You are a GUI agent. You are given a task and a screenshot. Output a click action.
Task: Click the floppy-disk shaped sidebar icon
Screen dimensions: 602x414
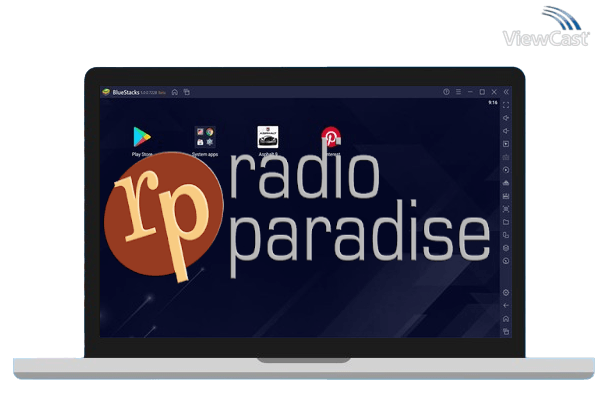point(506,196)
